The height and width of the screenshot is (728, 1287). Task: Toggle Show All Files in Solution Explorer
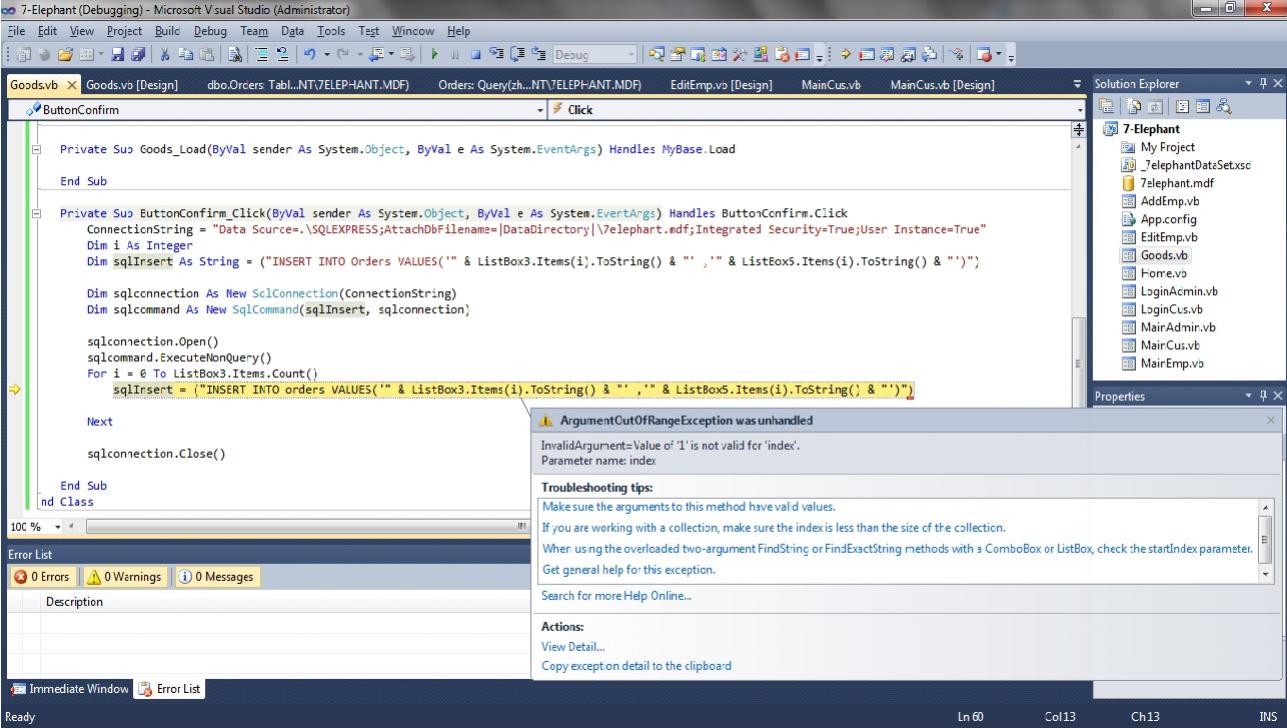pyautogui.click(x=1134, y=106)
